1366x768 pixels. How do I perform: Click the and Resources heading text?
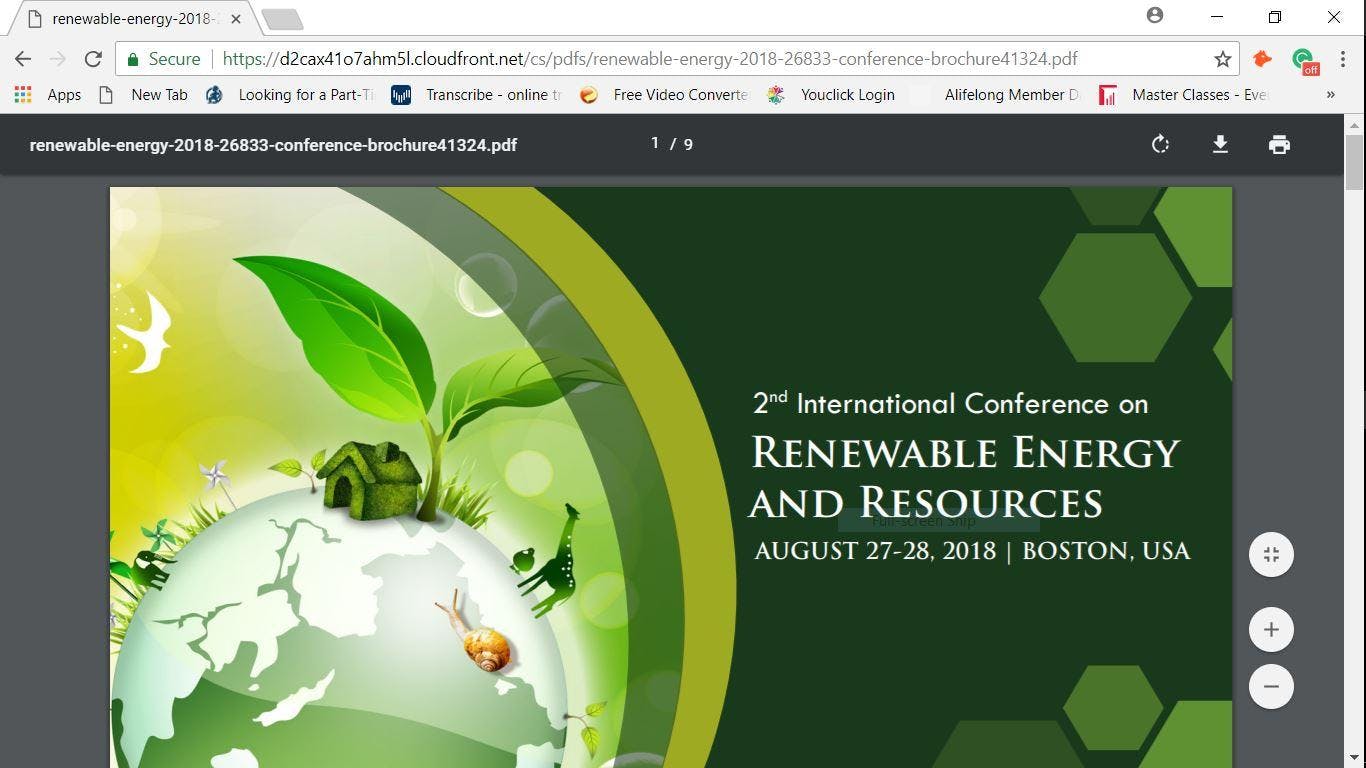926,503
